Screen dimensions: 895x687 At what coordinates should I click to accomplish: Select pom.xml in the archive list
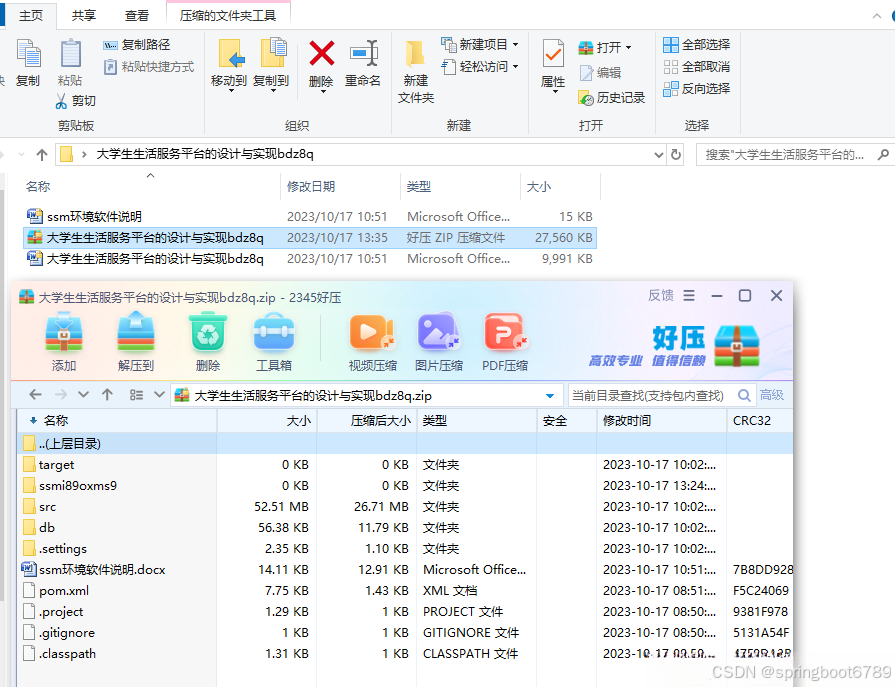(405, 591)
